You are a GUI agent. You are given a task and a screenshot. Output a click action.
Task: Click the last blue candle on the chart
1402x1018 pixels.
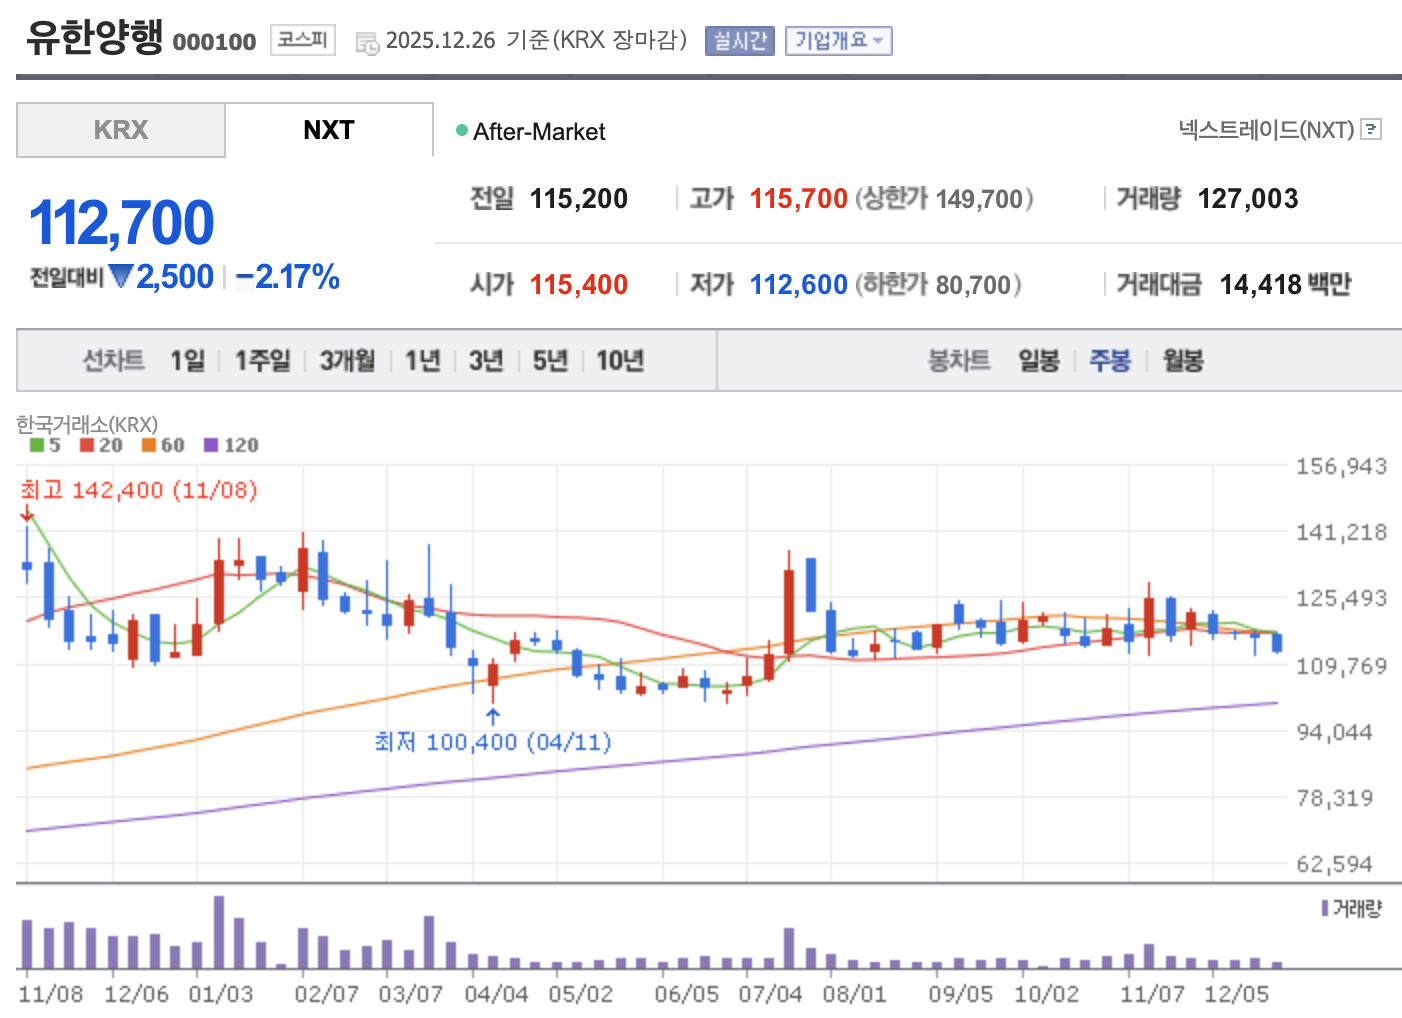tap(1277, 642)
